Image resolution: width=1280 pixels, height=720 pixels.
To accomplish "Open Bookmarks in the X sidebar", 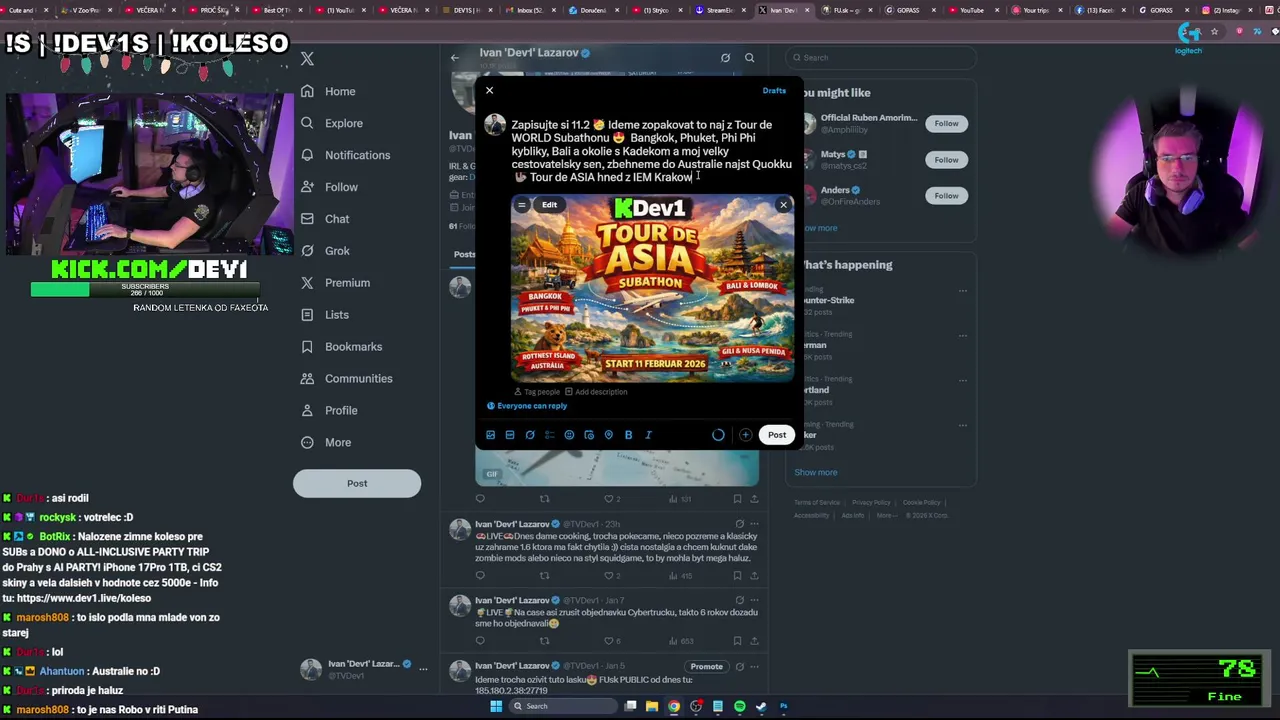I will click(x=342, y=347).
